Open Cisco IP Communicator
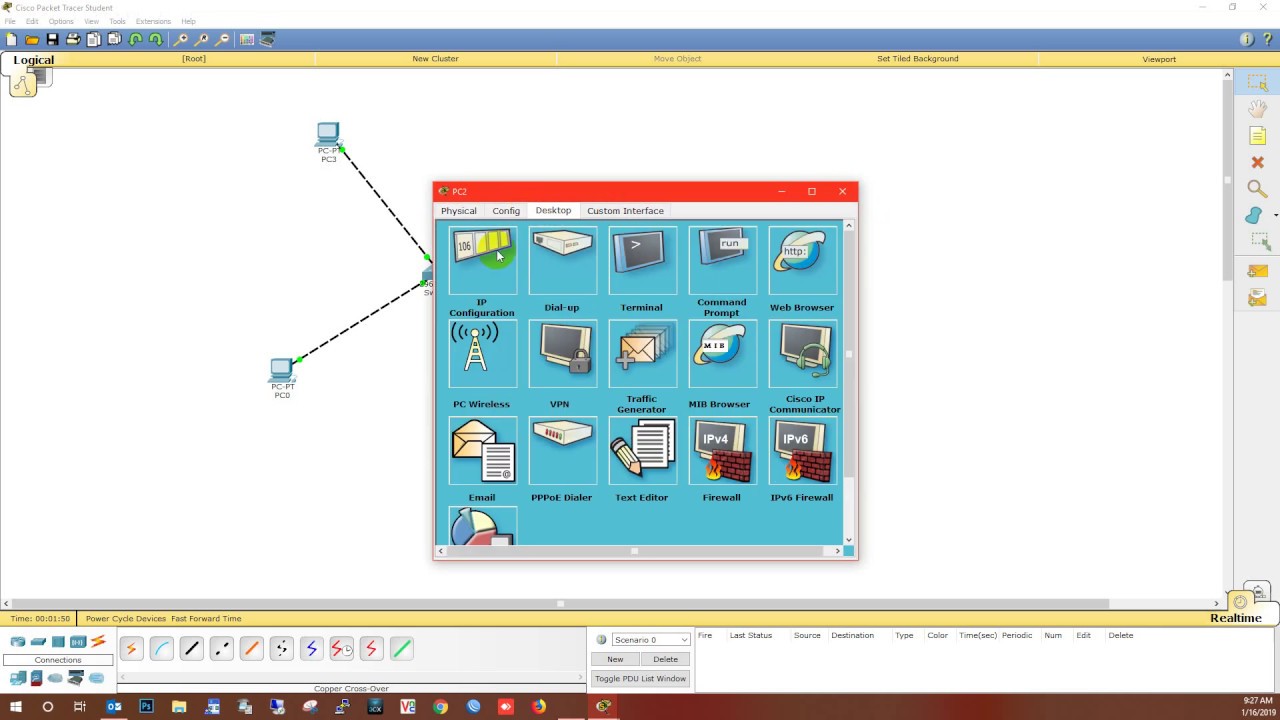This screenshot has width=1280, height=720. [x=803, y=354]
